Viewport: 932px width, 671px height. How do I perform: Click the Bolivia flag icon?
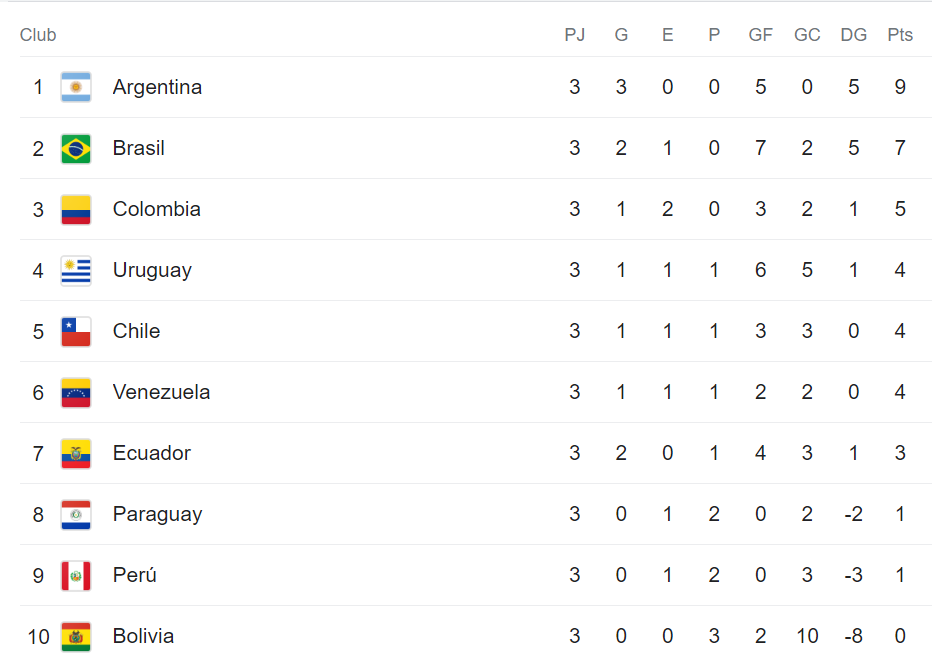[76, 636]
